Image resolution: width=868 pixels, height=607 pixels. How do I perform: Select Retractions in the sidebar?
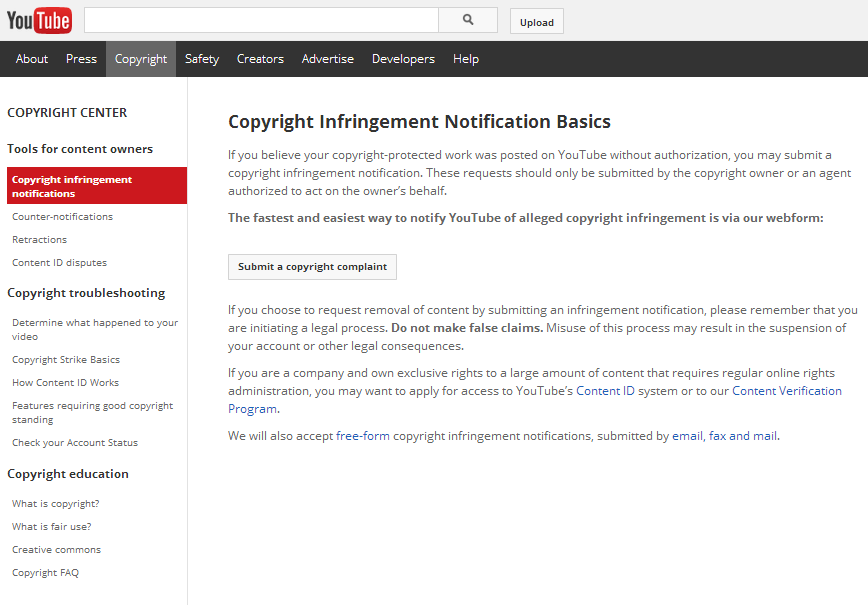(40, 240)
